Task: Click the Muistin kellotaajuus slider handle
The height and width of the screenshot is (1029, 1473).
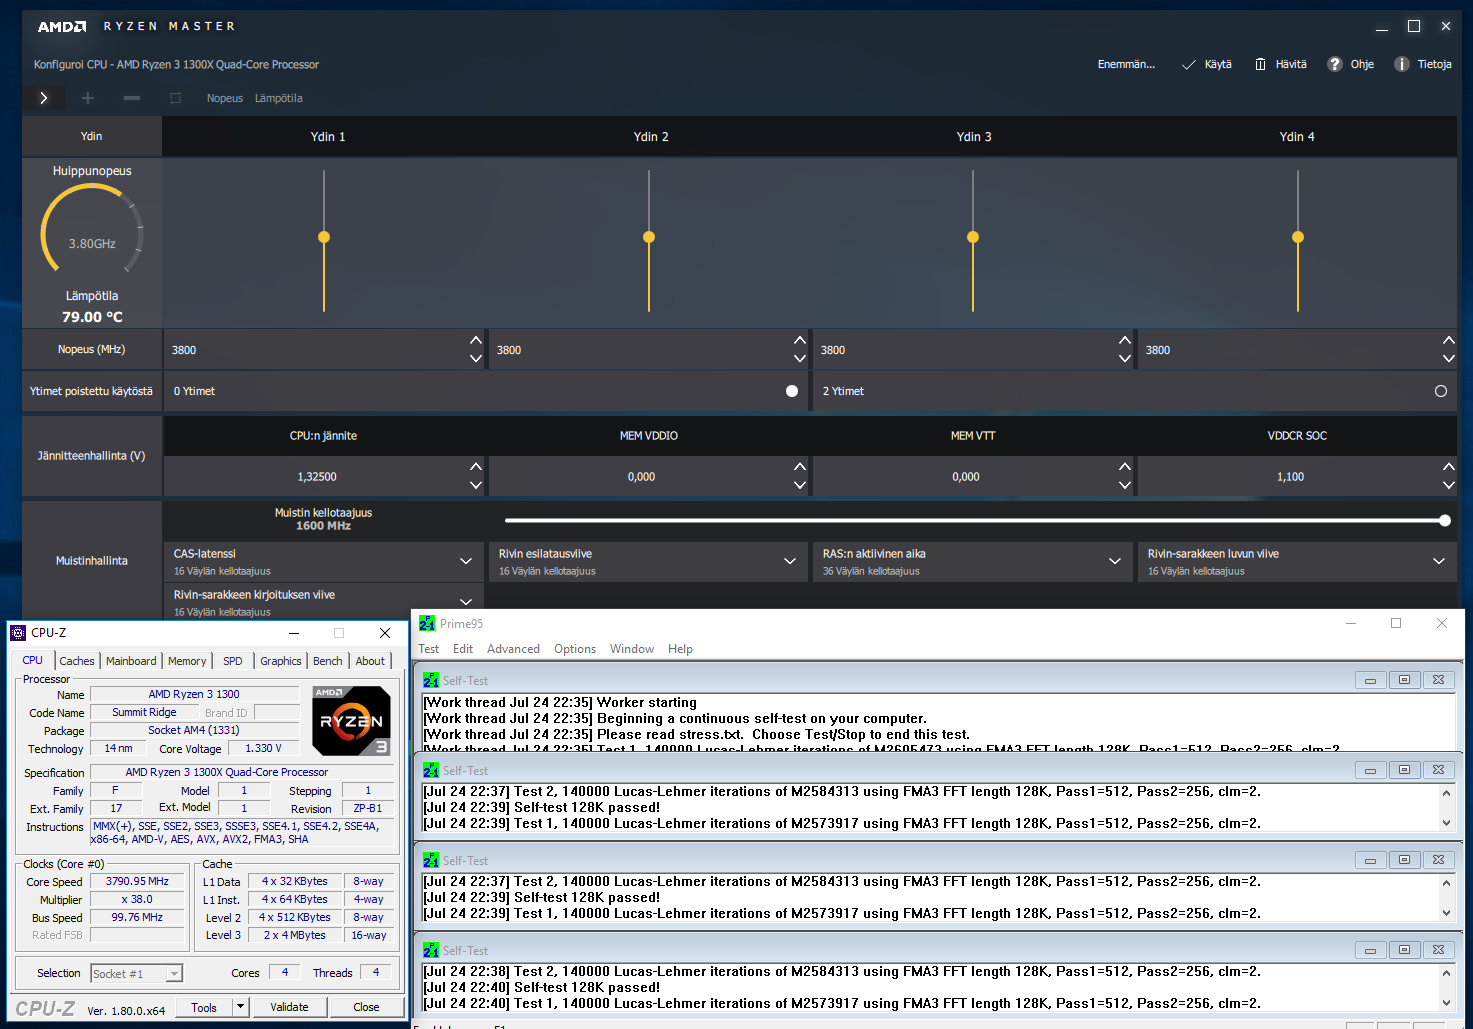Action: 1445,520
